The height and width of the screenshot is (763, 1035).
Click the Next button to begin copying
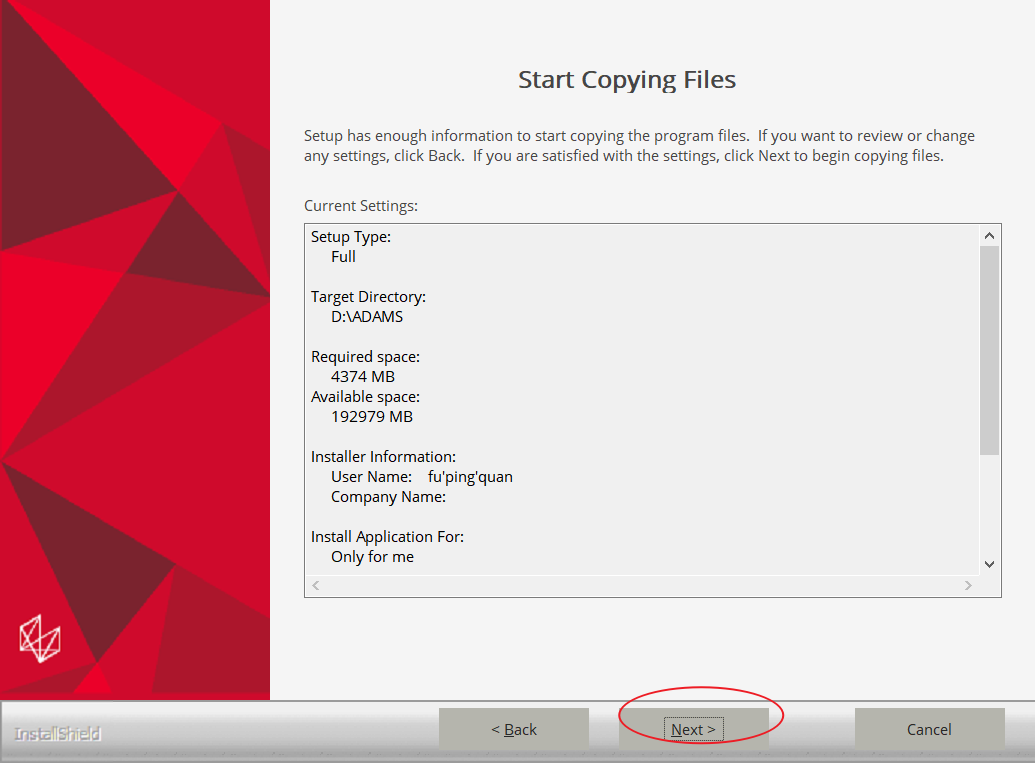coord(693,729)
